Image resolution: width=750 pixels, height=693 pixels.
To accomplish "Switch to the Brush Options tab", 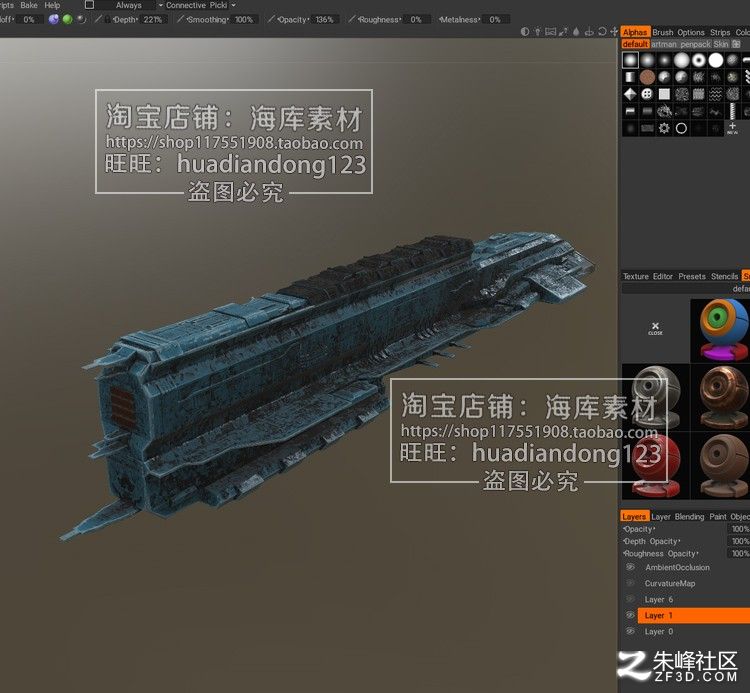I will (x=678, y=32).
